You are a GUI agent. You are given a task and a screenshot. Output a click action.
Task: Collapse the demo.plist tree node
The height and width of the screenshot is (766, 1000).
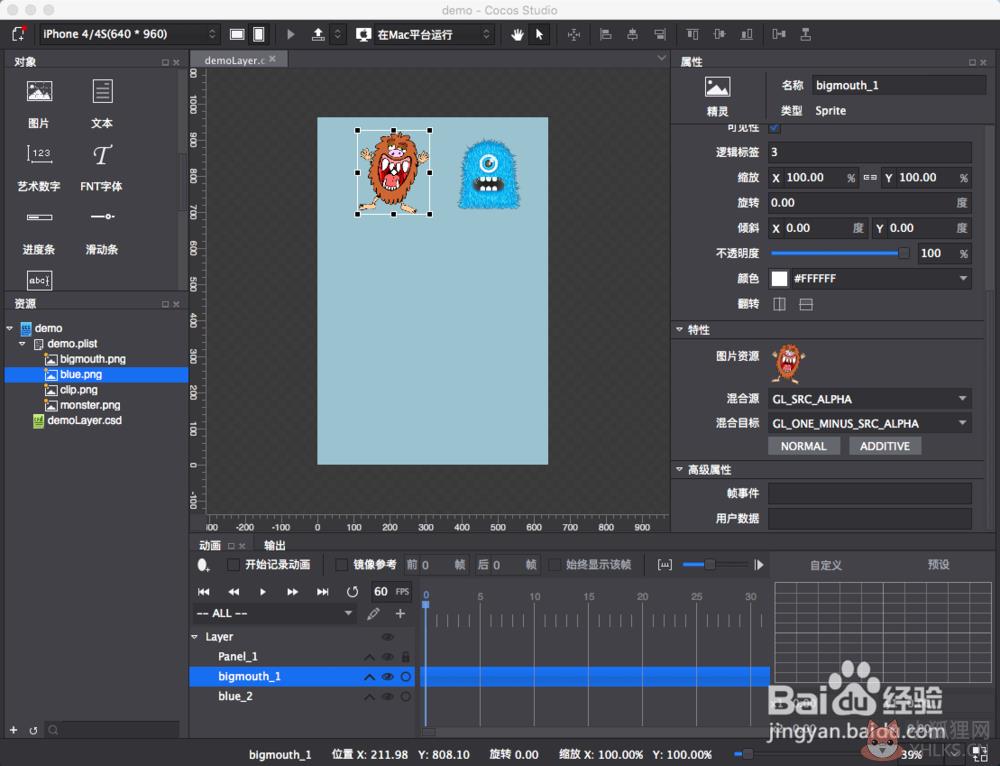(x=22, y=344)
